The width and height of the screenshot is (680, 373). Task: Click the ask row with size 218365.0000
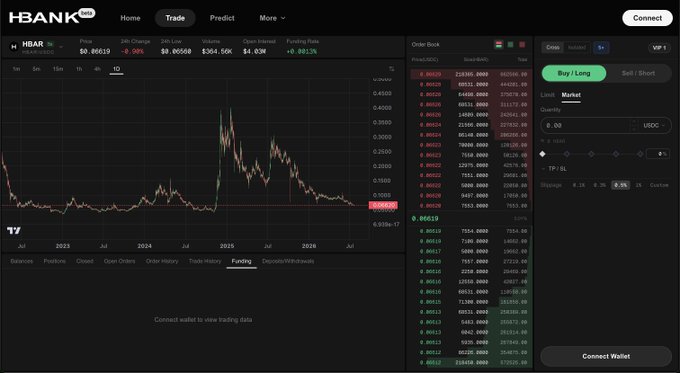(471, 74)
